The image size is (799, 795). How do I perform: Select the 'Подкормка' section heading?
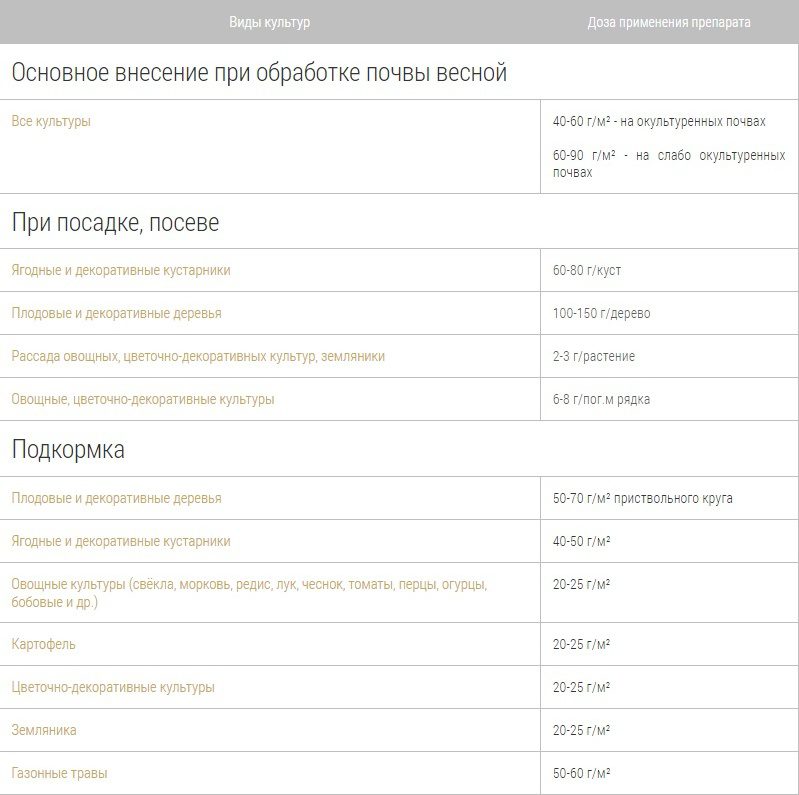(68, 450)
